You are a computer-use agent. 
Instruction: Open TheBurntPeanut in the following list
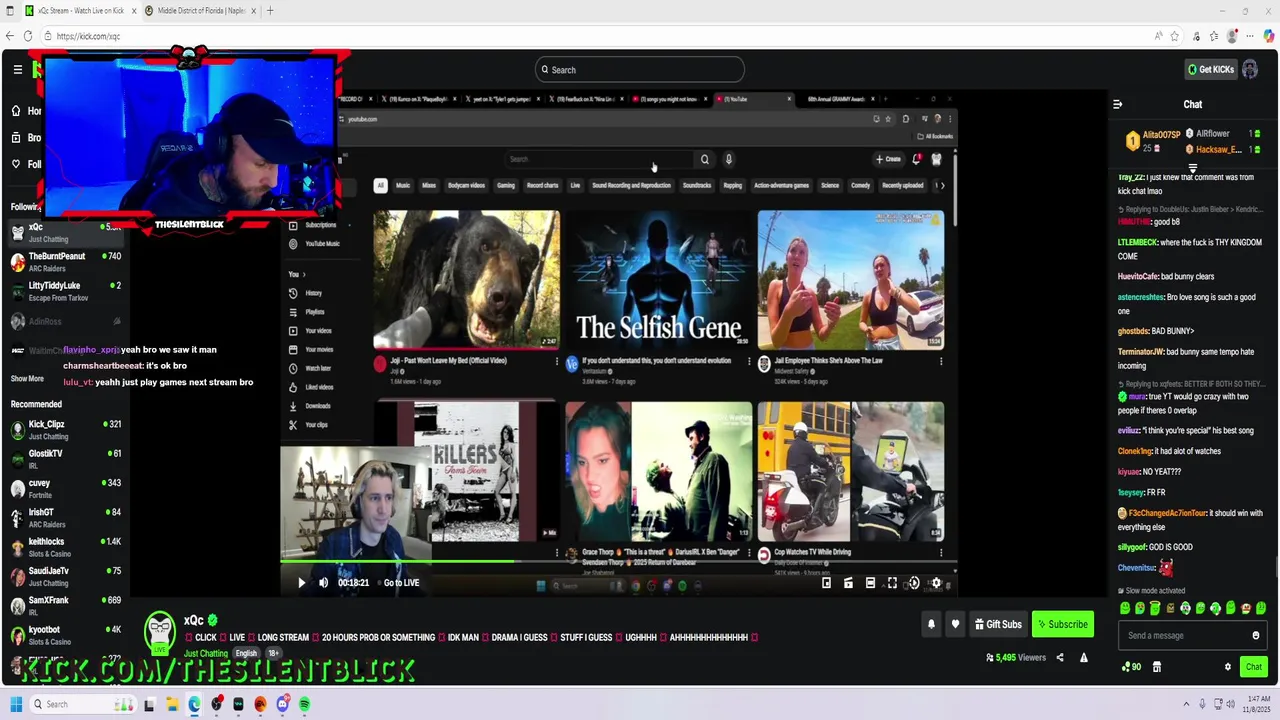(65, 262)
